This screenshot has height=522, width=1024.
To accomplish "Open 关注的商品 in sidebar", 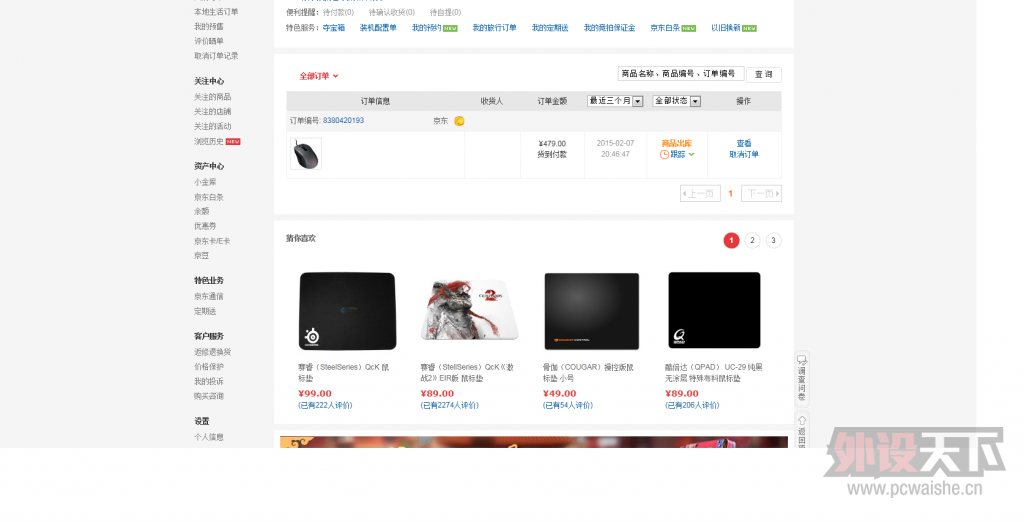I will tap(212, 97).
